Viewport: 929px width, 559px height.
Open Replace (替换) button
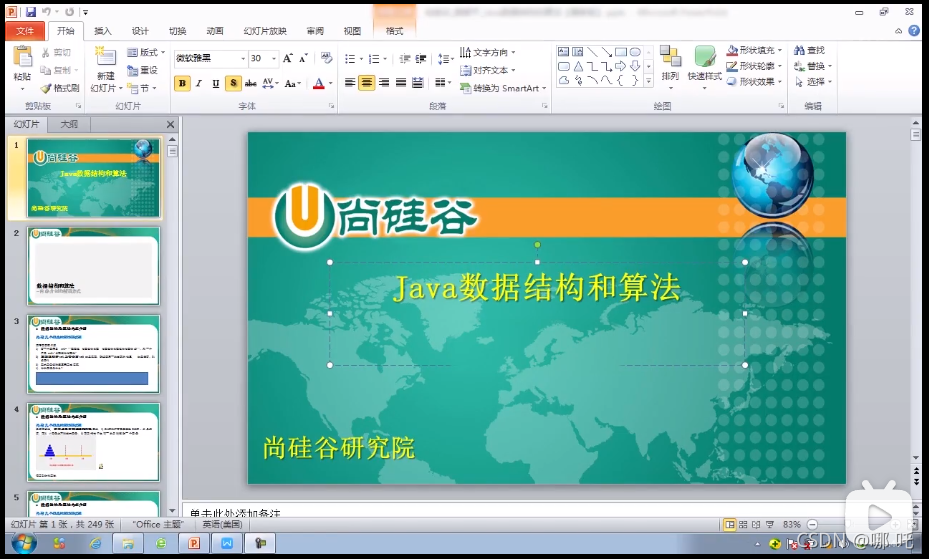[x=812, y=66]
